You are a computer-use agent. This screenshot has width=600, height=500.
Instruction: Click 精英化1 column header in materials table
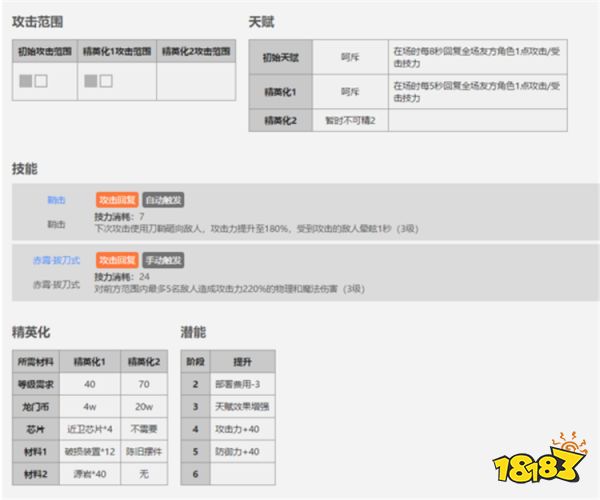tap(90, 361)
